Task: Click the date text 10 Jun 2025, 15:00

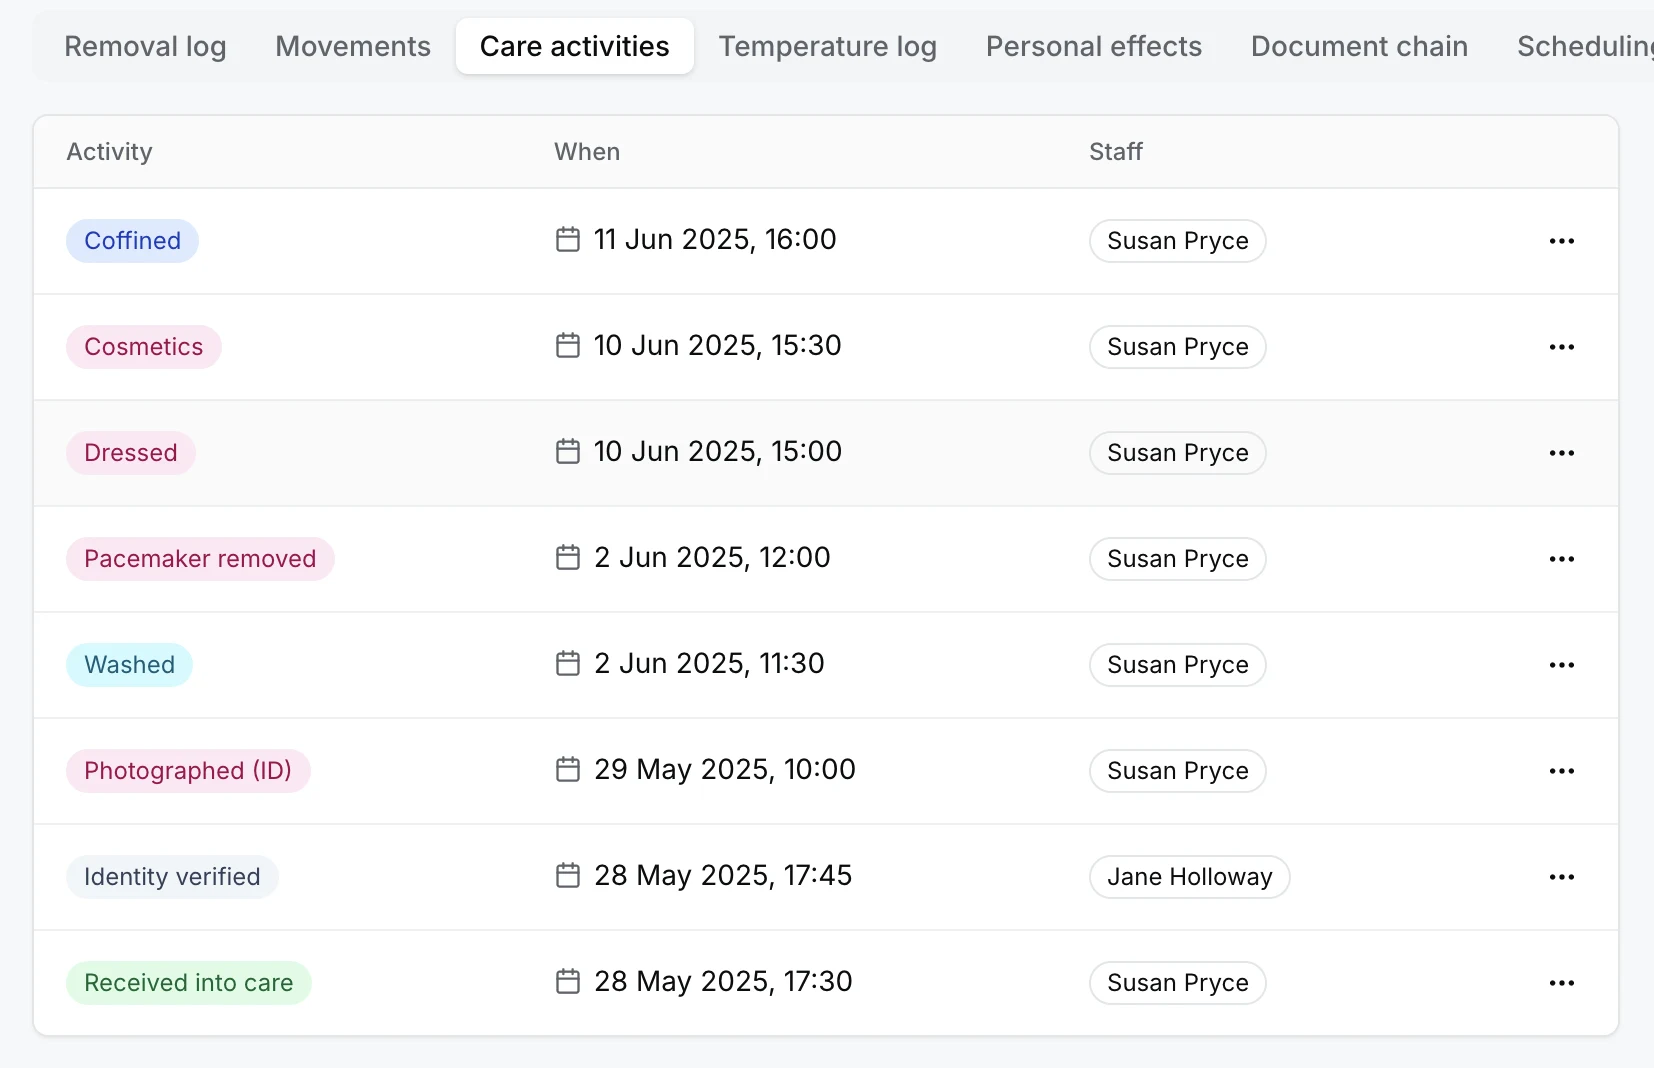Action: [718, 452]
